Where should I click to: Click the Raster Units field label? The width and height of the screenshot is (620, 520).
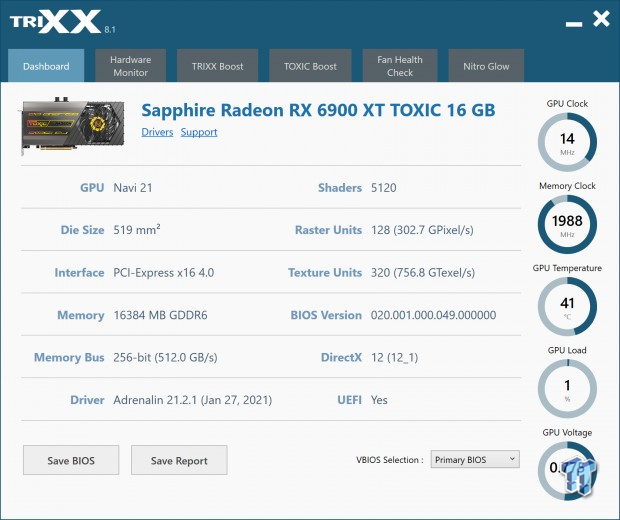(x=329, y=230)
